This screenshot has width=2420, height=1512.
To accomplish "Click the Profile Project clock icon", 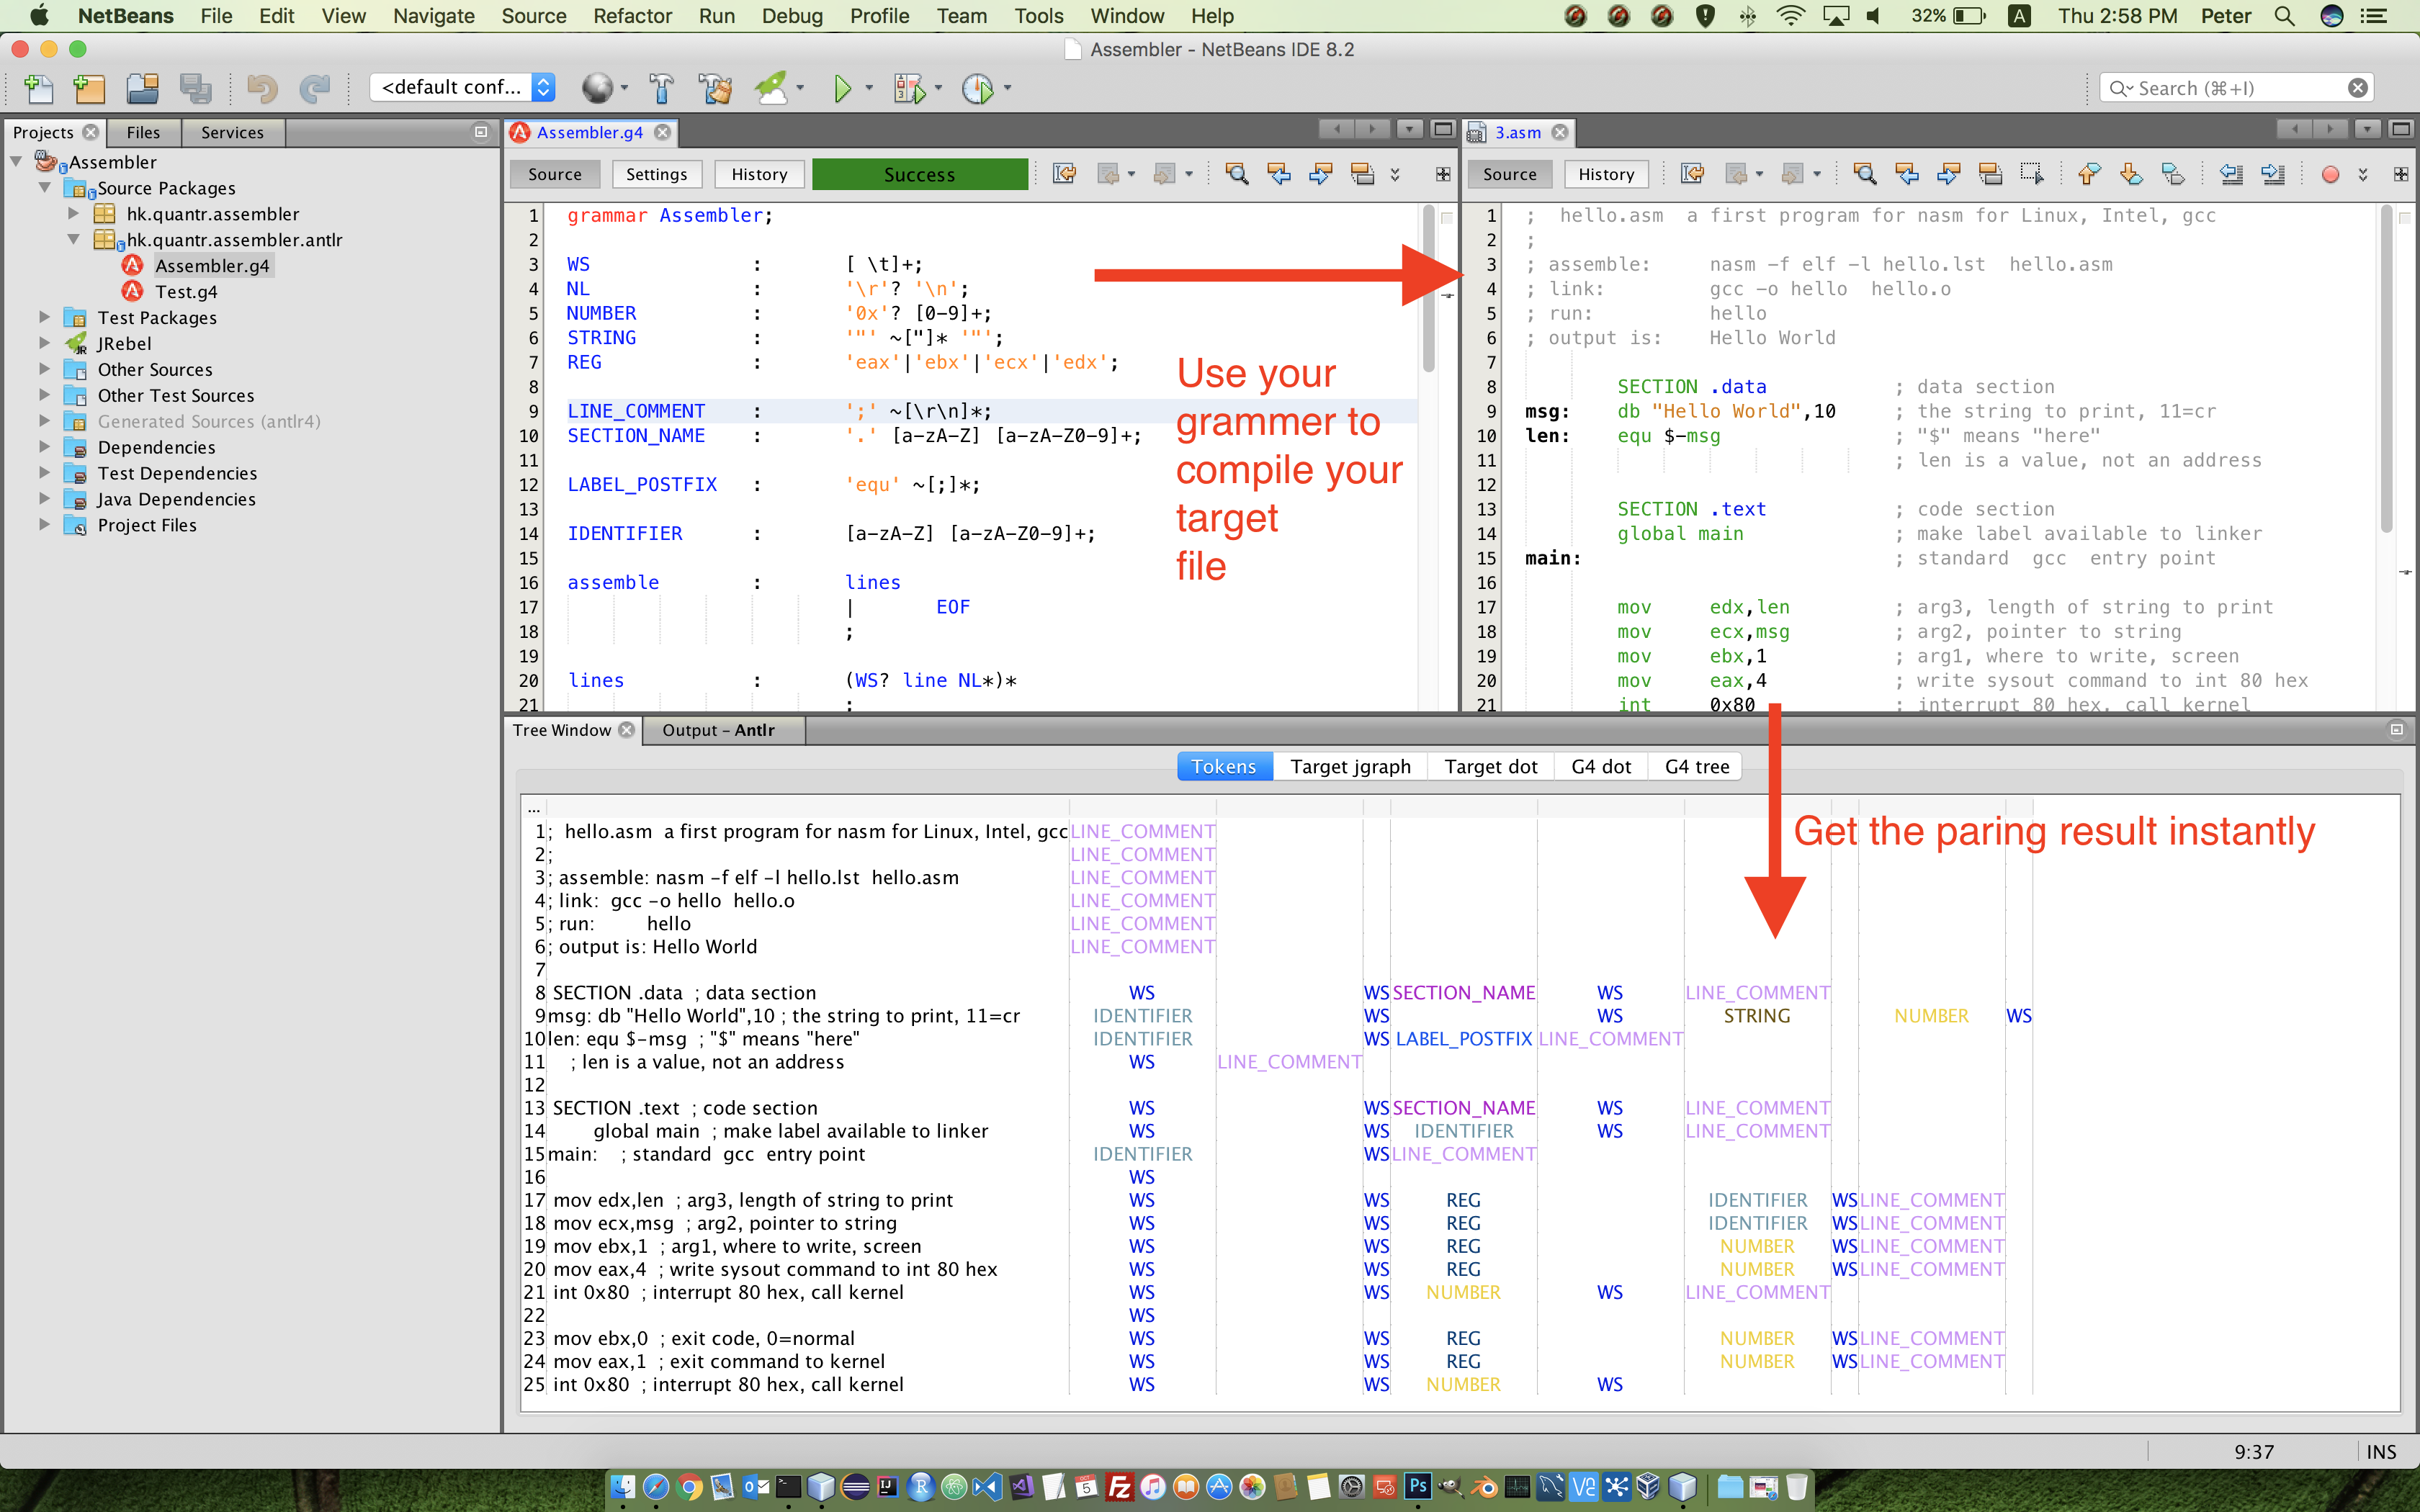I will pos(977,88).
